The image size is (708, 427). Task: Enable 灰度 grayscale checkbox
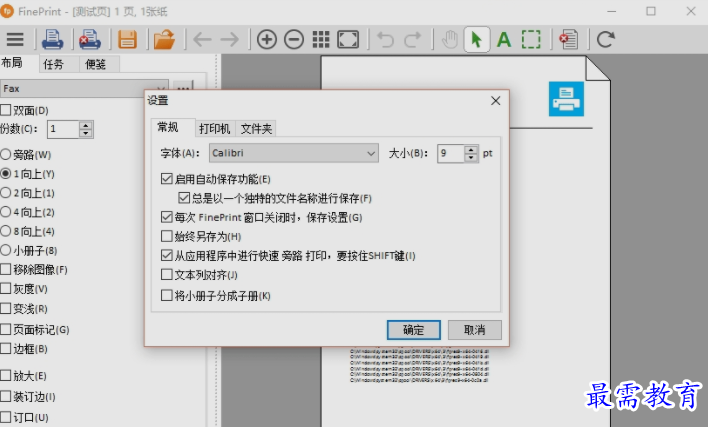(6, 288)
